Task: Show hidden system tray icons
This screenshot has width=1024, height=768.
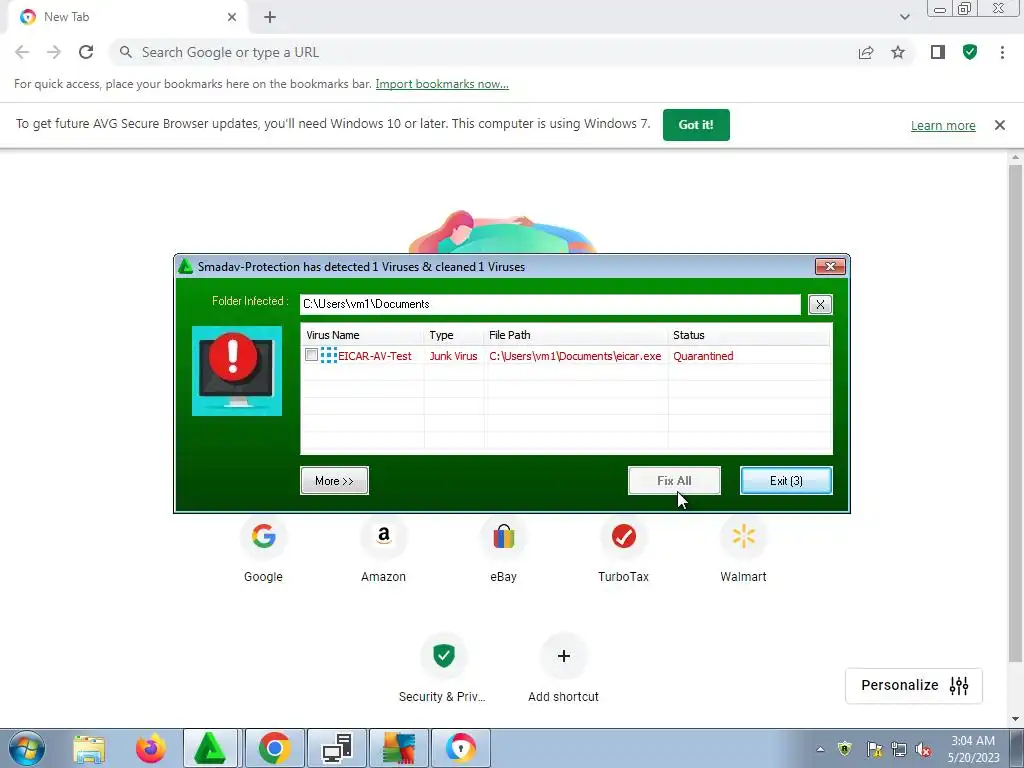Action: point(820,749)
